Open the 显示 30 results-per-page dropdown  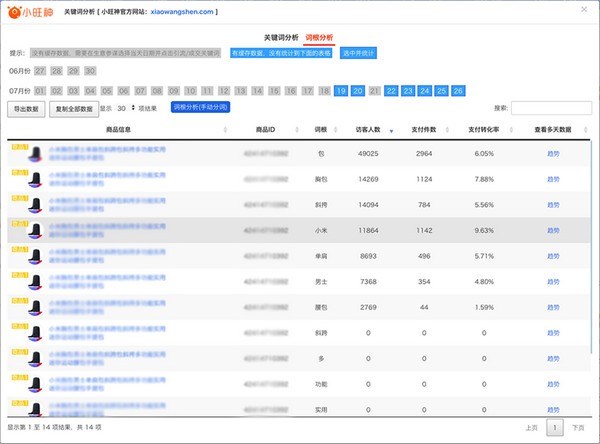coord(124,108)
